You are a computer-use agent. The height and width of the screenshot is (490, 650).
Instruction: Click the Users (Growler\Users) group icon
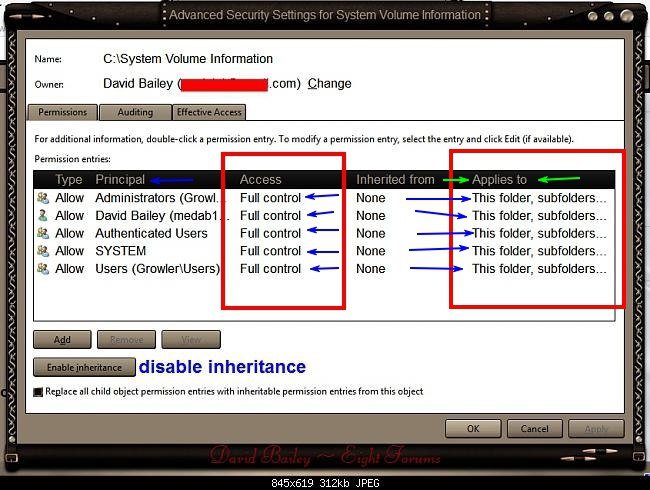(42, 269)
